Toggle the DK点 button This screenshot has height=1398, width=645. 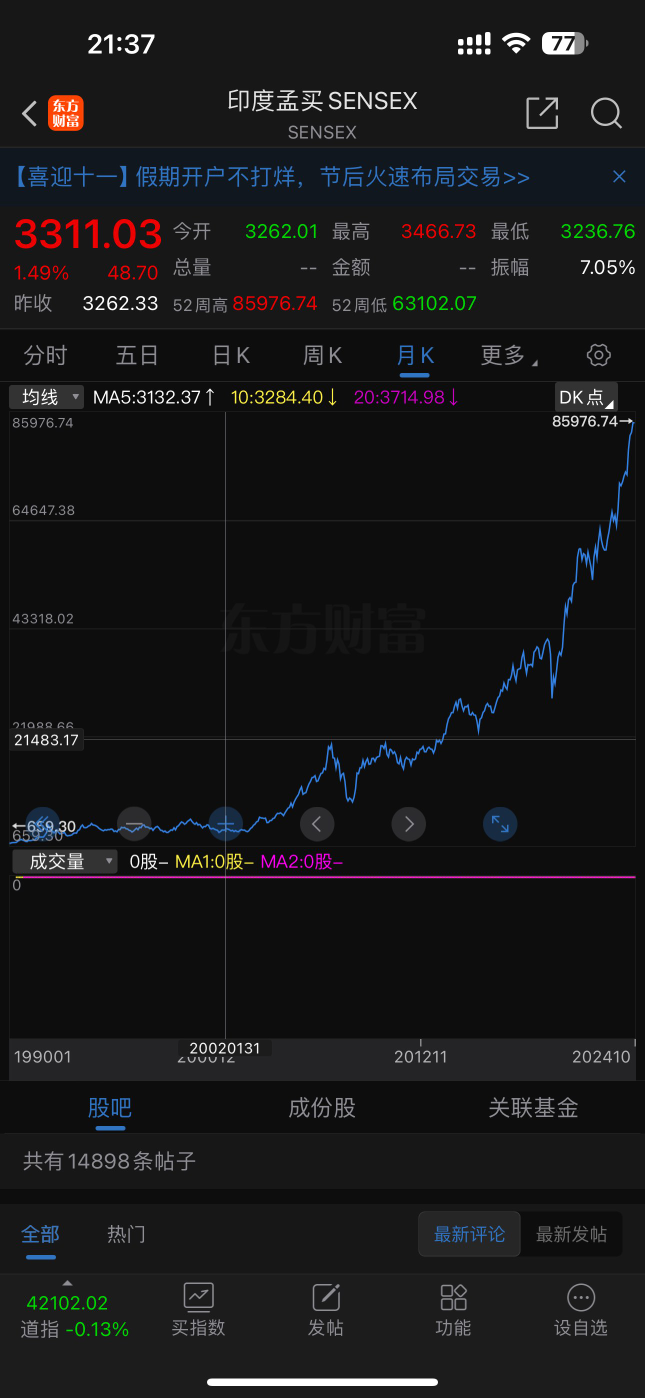coord(586,397)
